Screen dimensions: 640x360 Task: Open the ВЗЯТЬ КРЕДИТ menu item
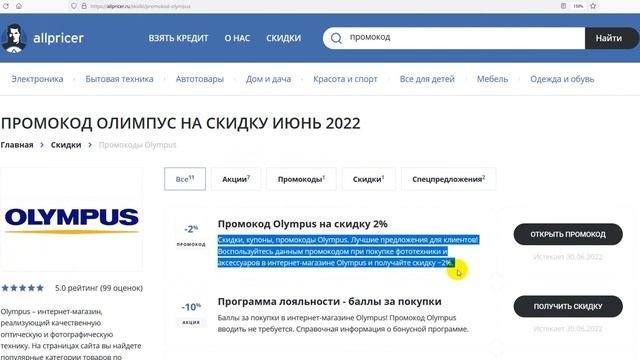(178, 38)
